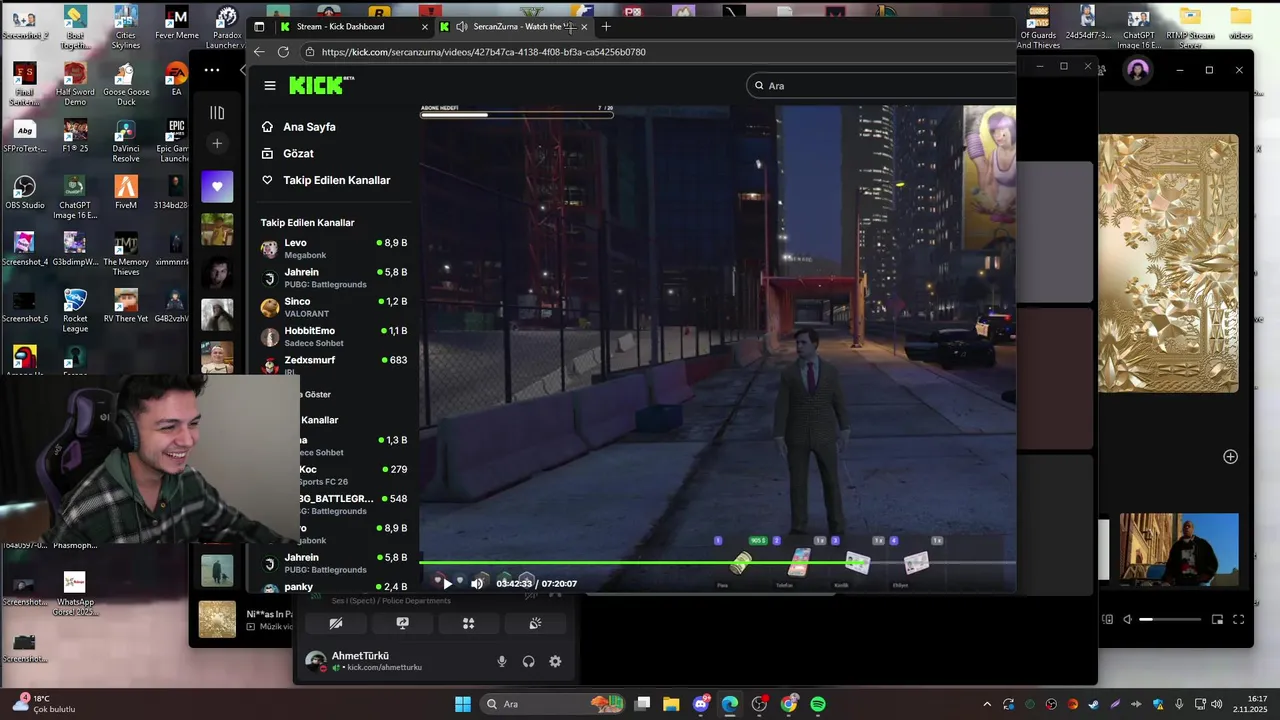Open Jahrein channel in followed list
The width and height of the screenshot is (1280, 720).
pyautogui.click(x=334, y=278)
